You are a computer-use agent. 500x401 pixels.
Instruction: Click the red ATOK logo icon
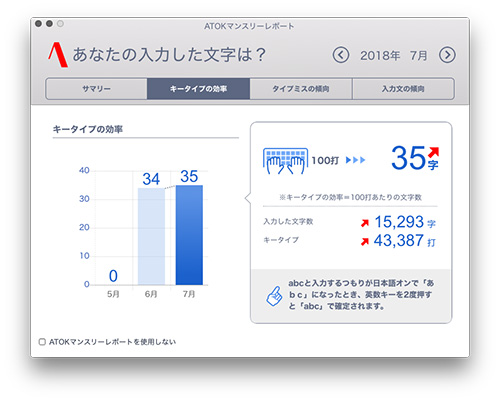pos(58,55)
